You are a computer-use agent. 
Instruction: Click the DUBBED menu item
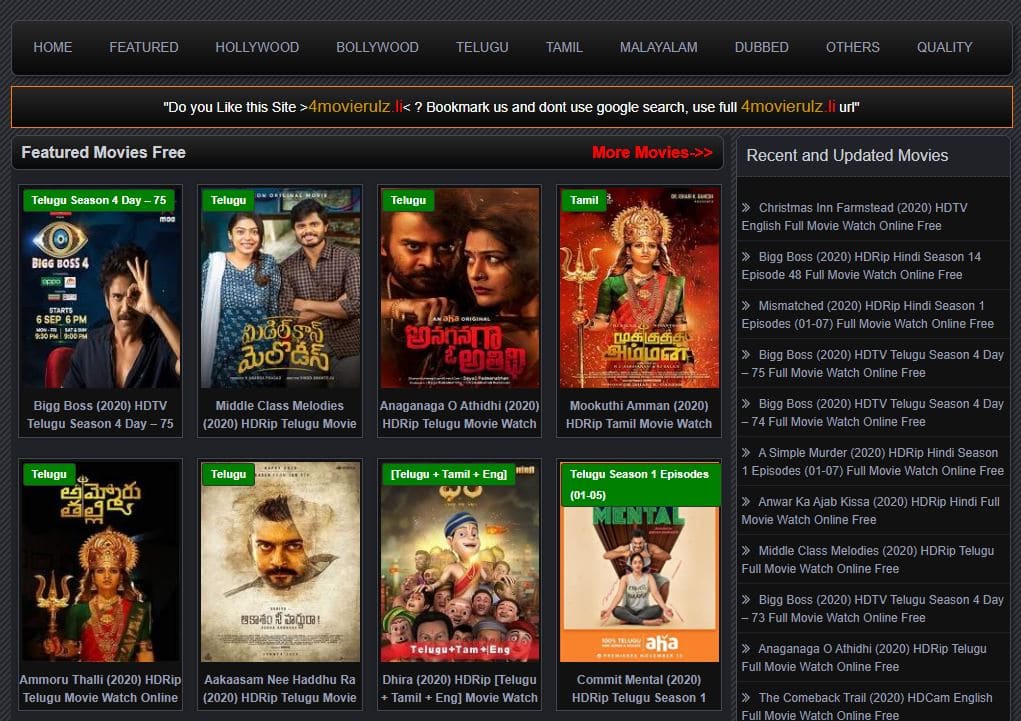point(761,48)
